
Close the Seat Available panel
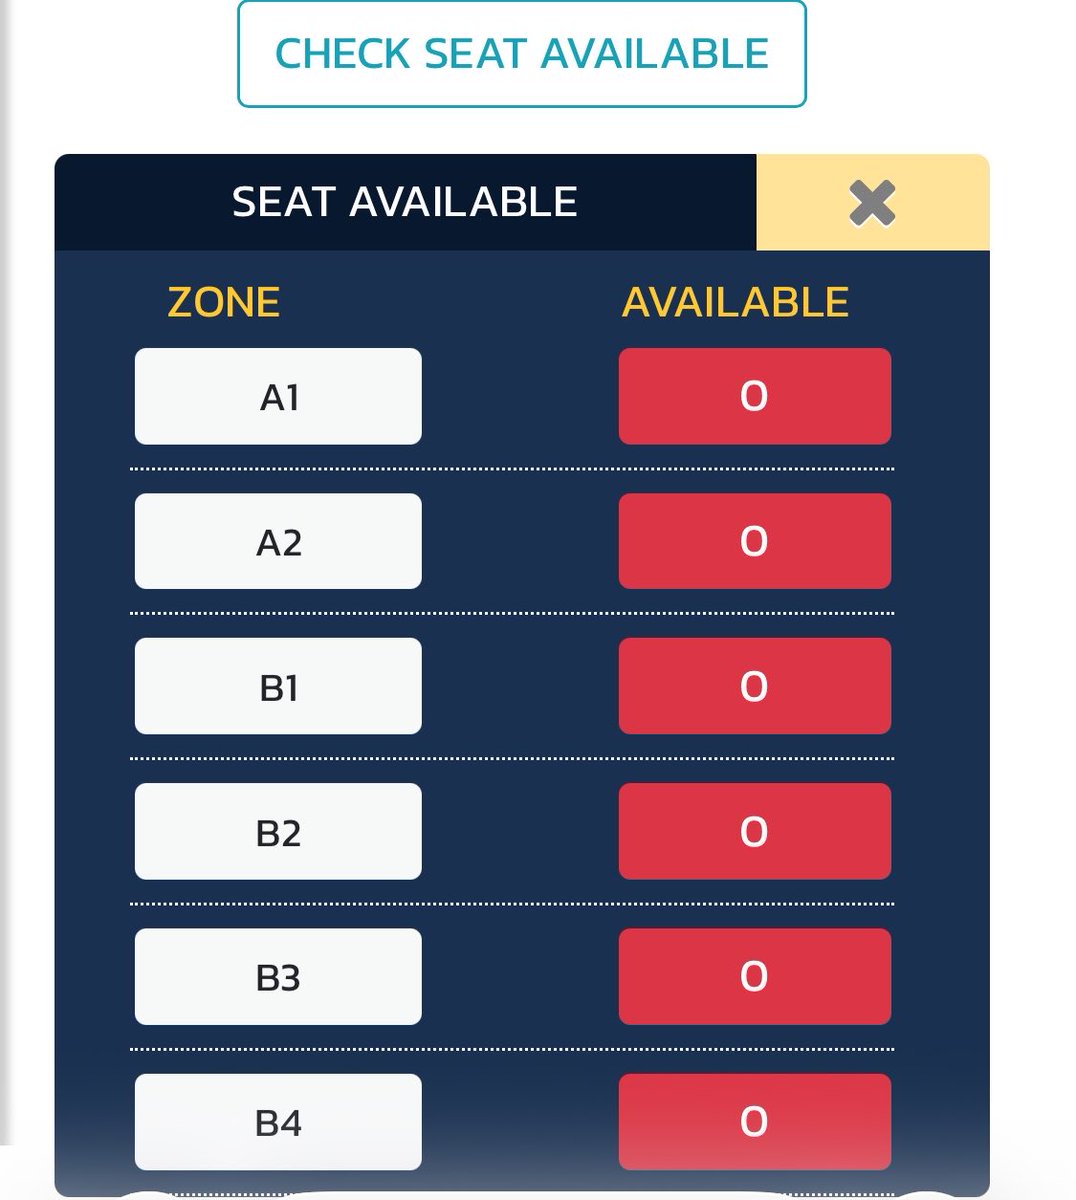click(873, 203)
